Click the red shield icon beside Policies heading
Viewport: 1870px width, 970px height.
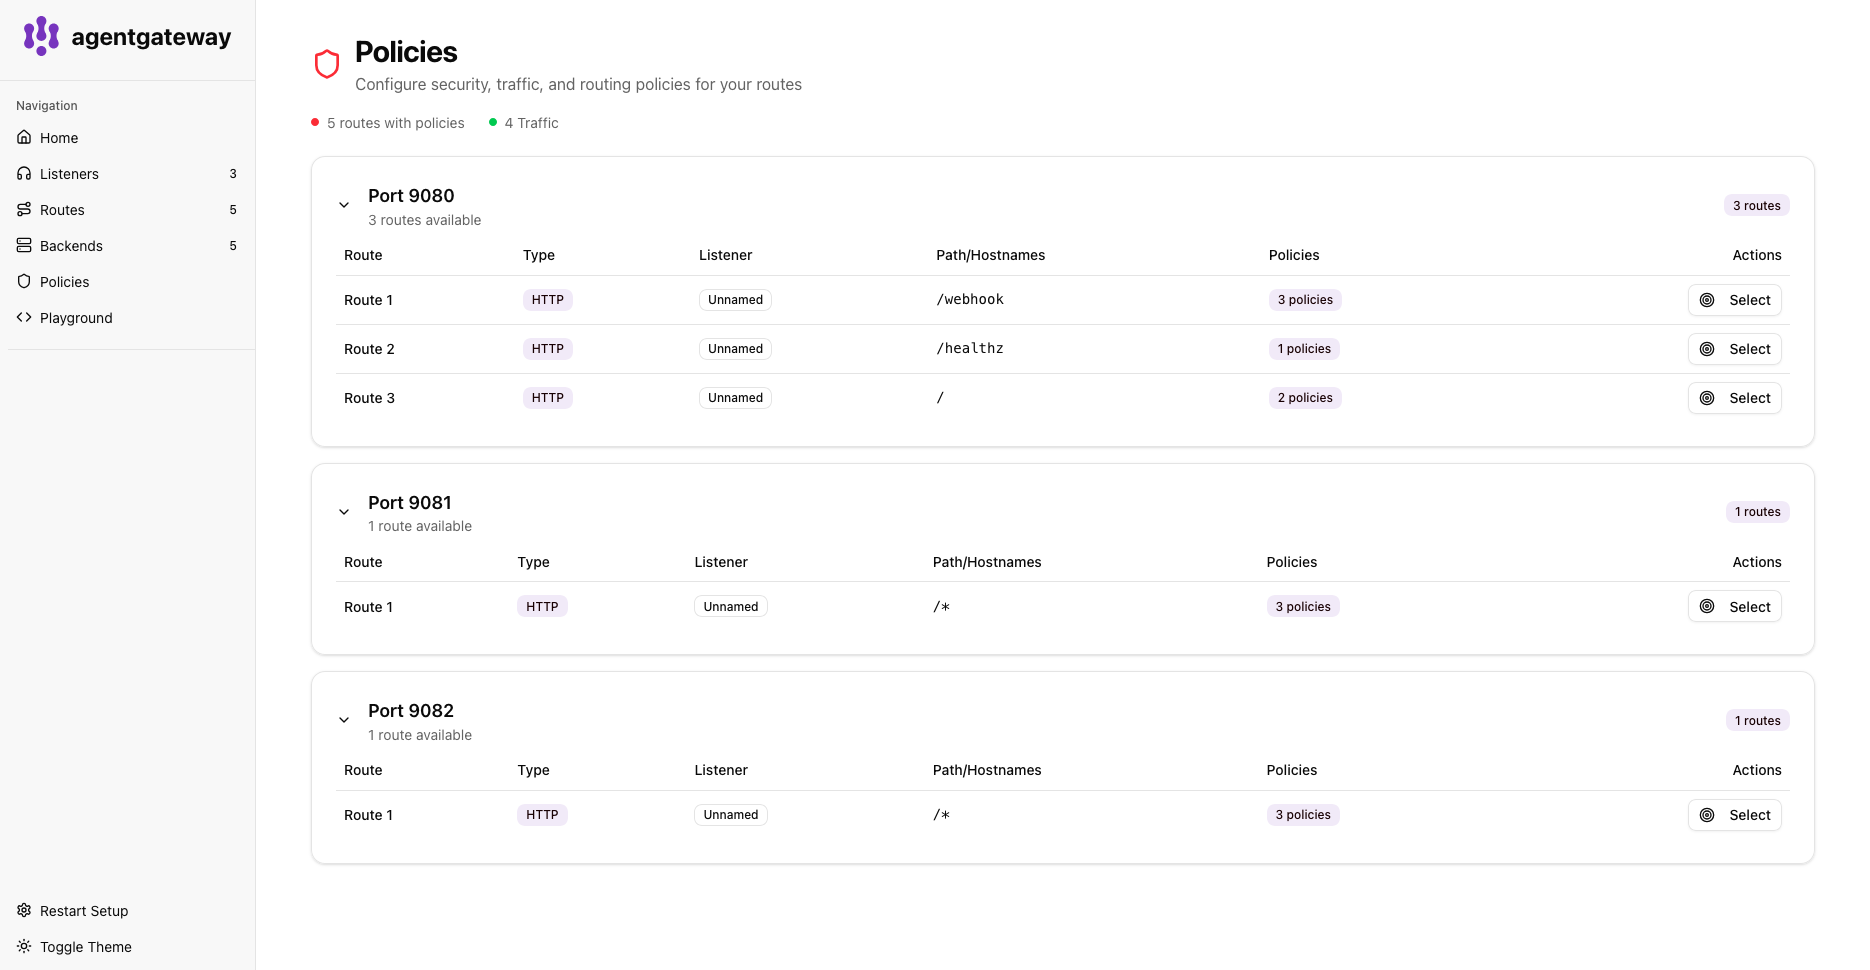(327, 63)
